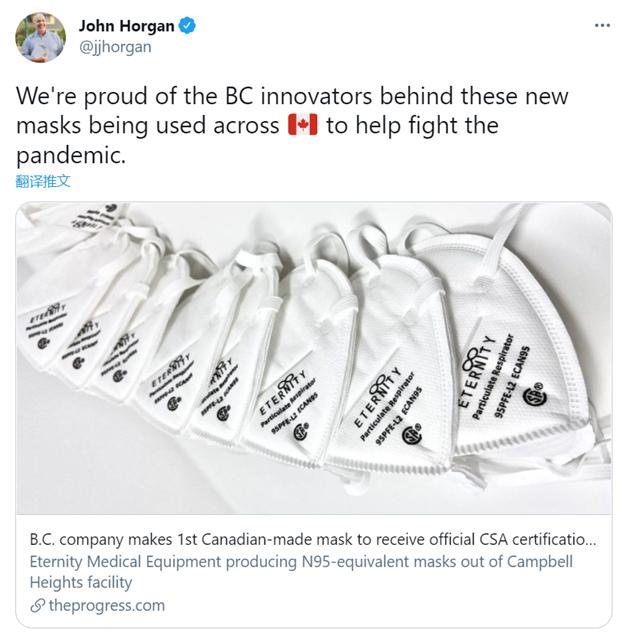Open the theprogress.com domain link

[x=107, y=606]
